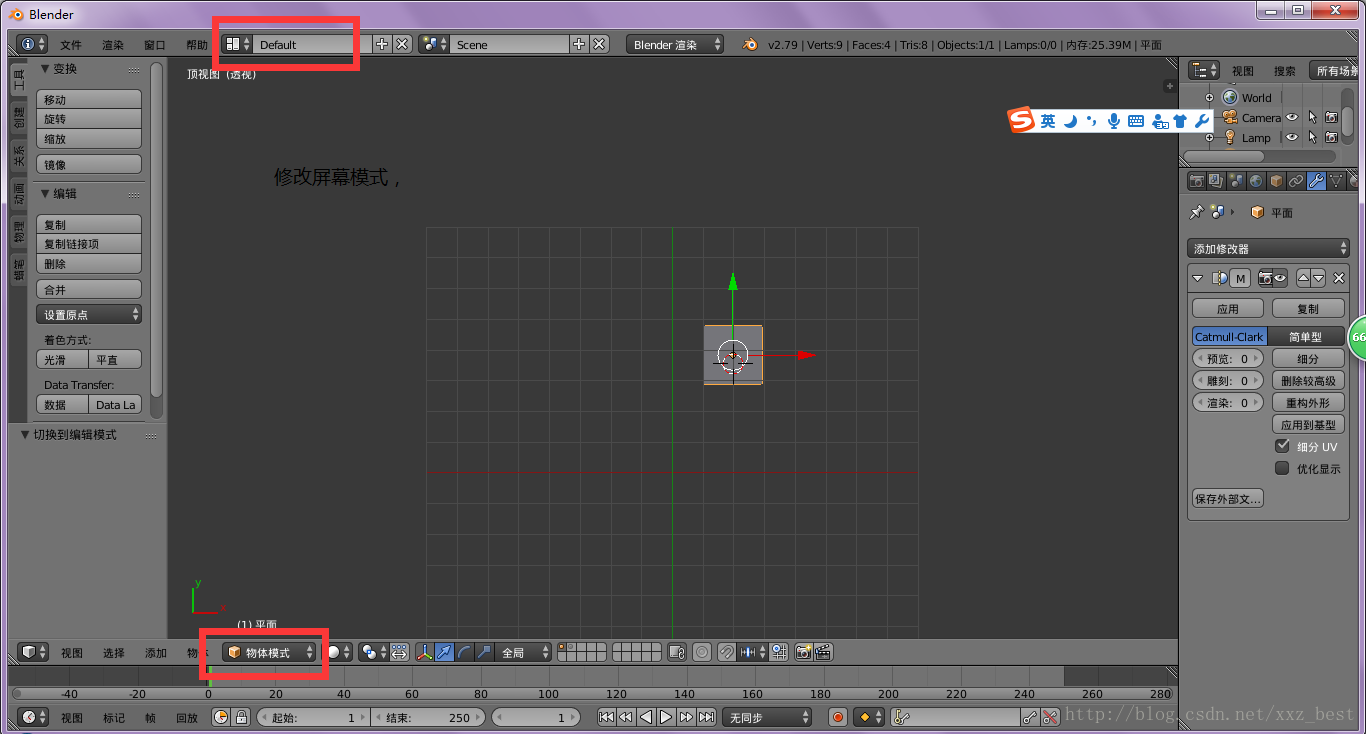Click the 预览 subdivision level slider field
The width and height of the screenshot is (1366, 734).
(x=1228, y=358)
